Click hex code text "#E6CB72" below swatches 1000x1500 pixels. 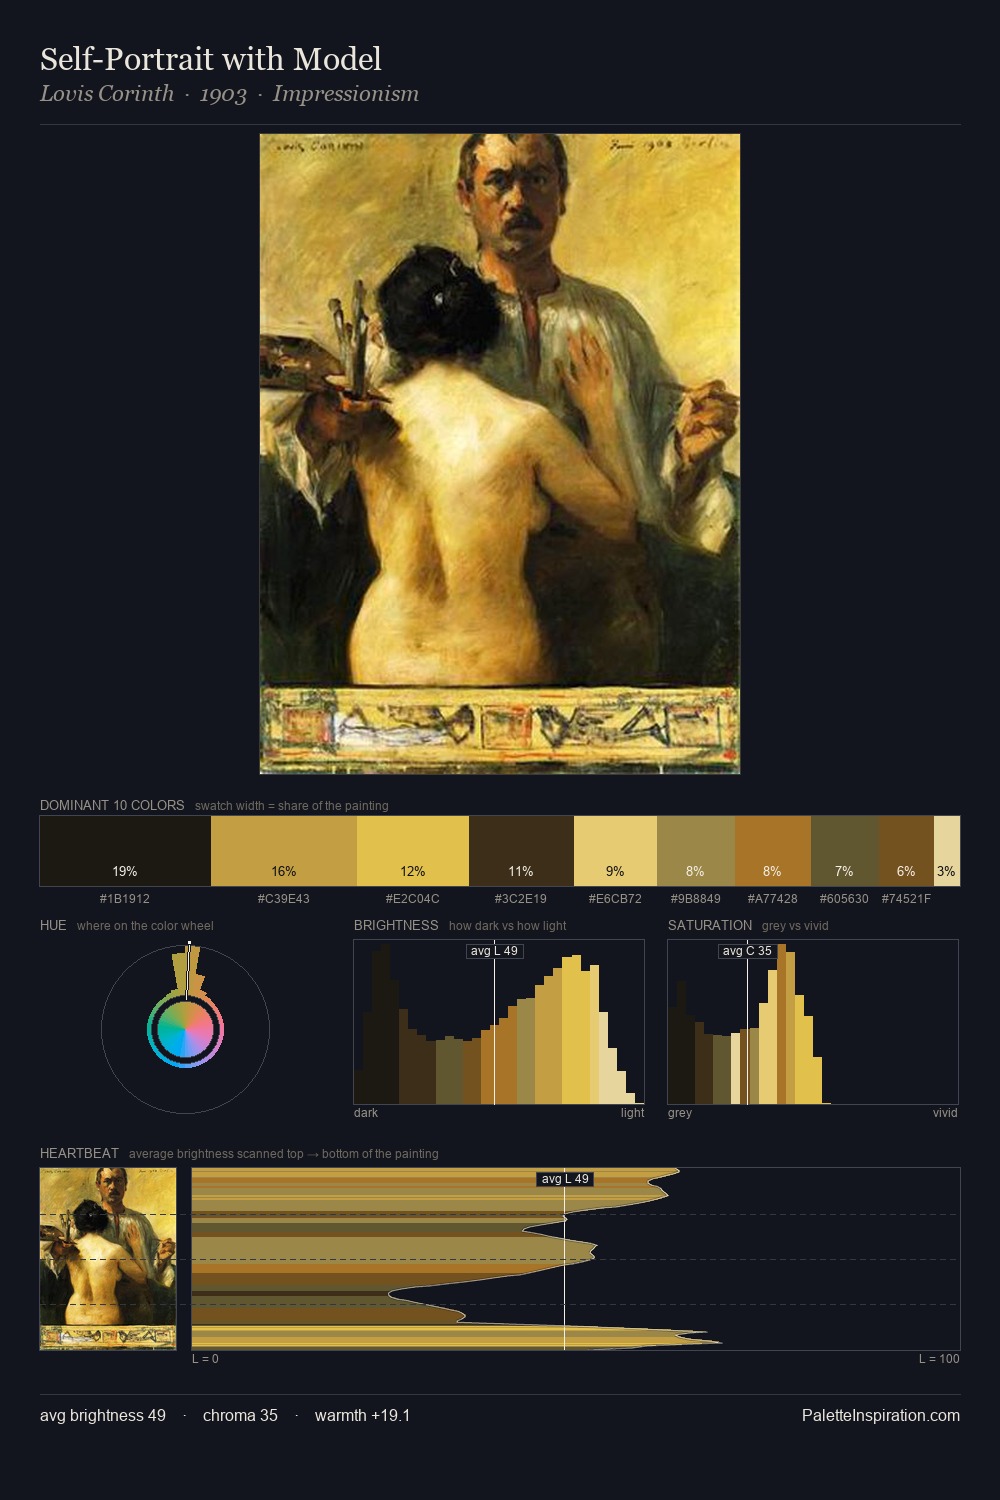615,898
